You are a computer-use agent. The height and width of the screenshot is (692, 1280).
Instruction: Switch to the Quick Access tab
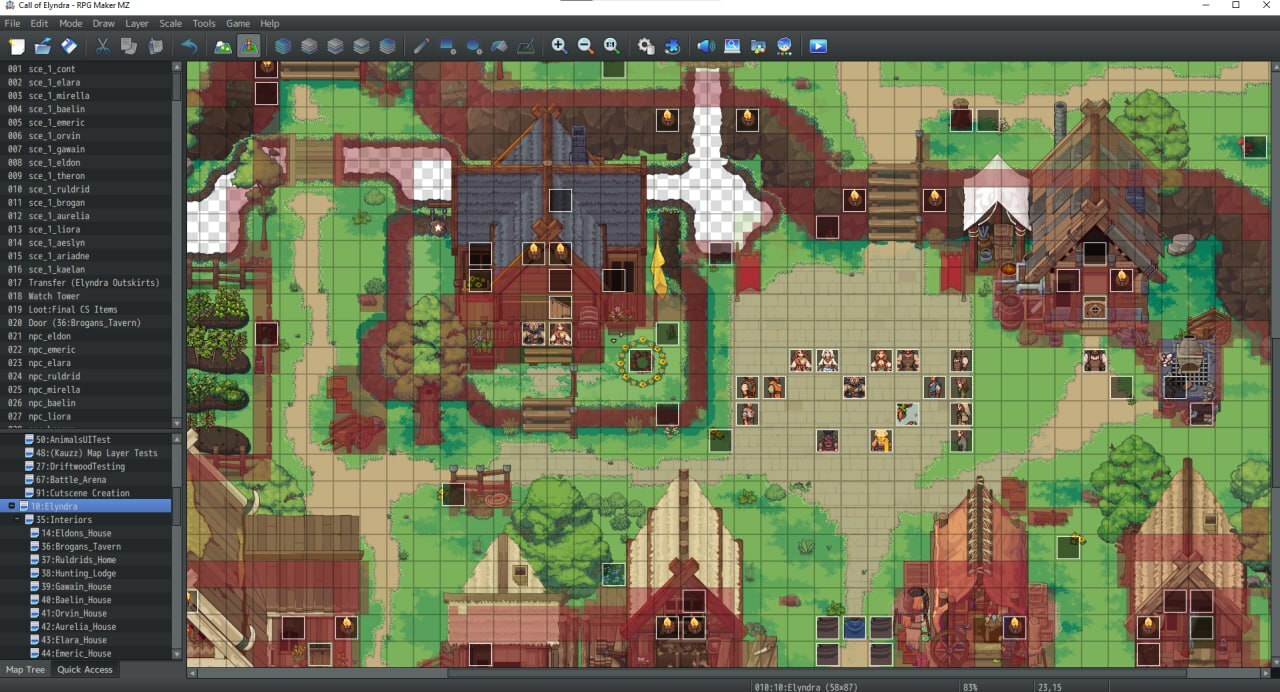click(85, 669)
